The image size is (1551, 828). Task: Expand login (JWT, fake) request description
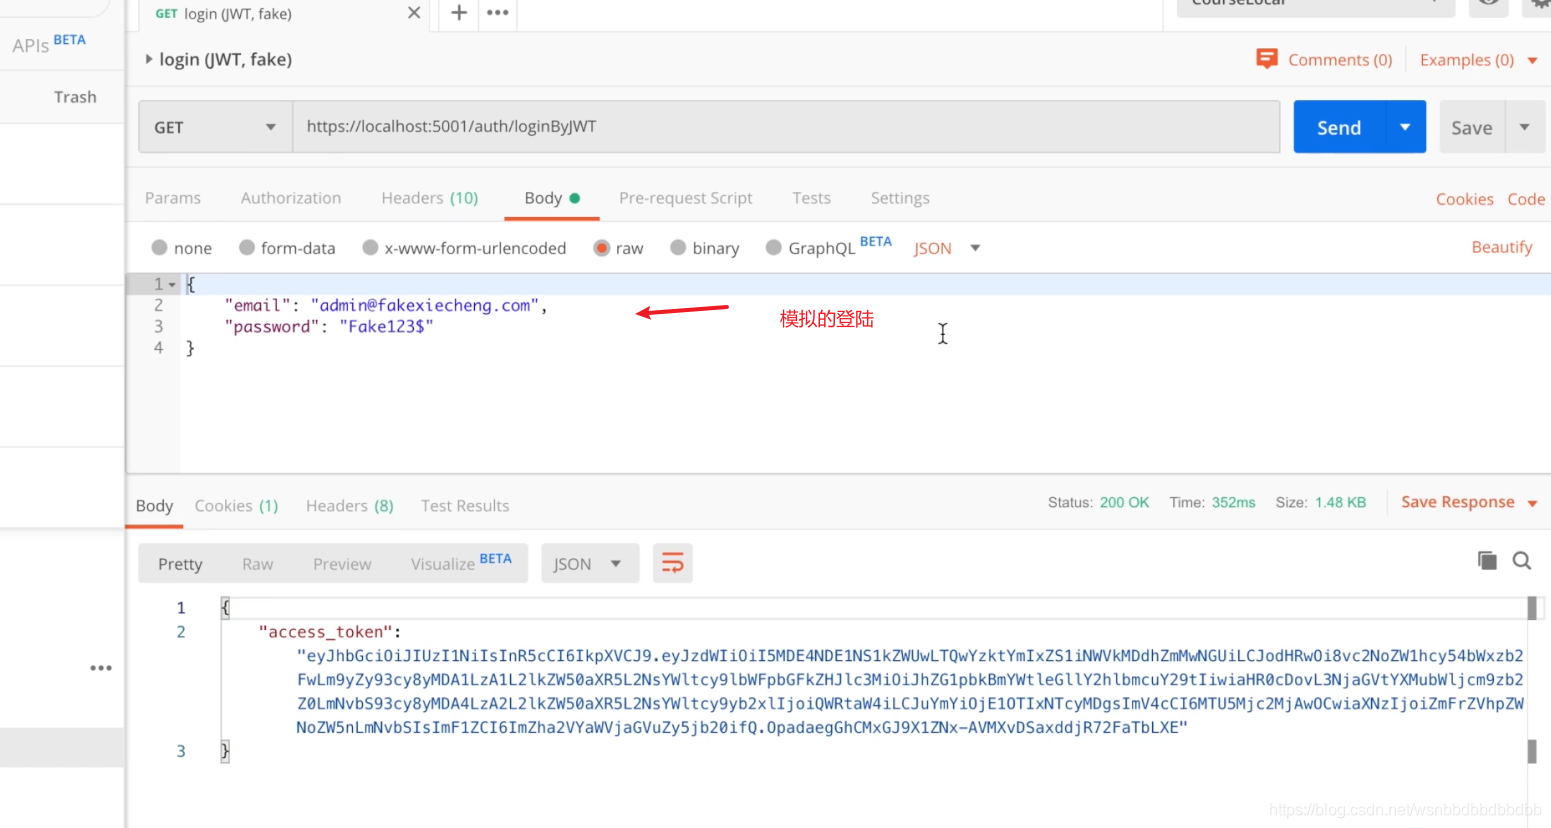(149, 59)
